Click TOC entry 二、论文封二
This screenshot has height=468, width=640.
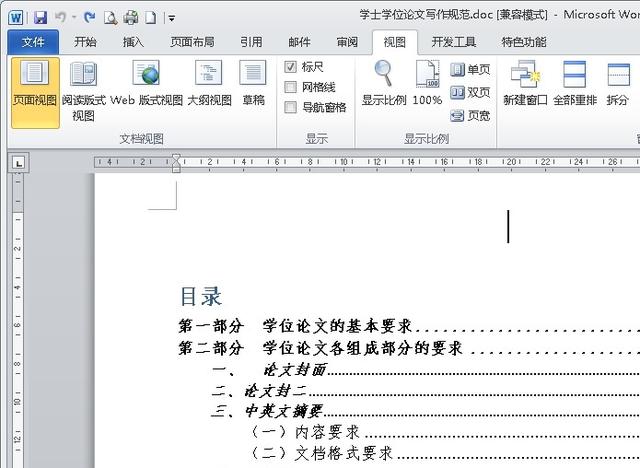tap(258, 391)
